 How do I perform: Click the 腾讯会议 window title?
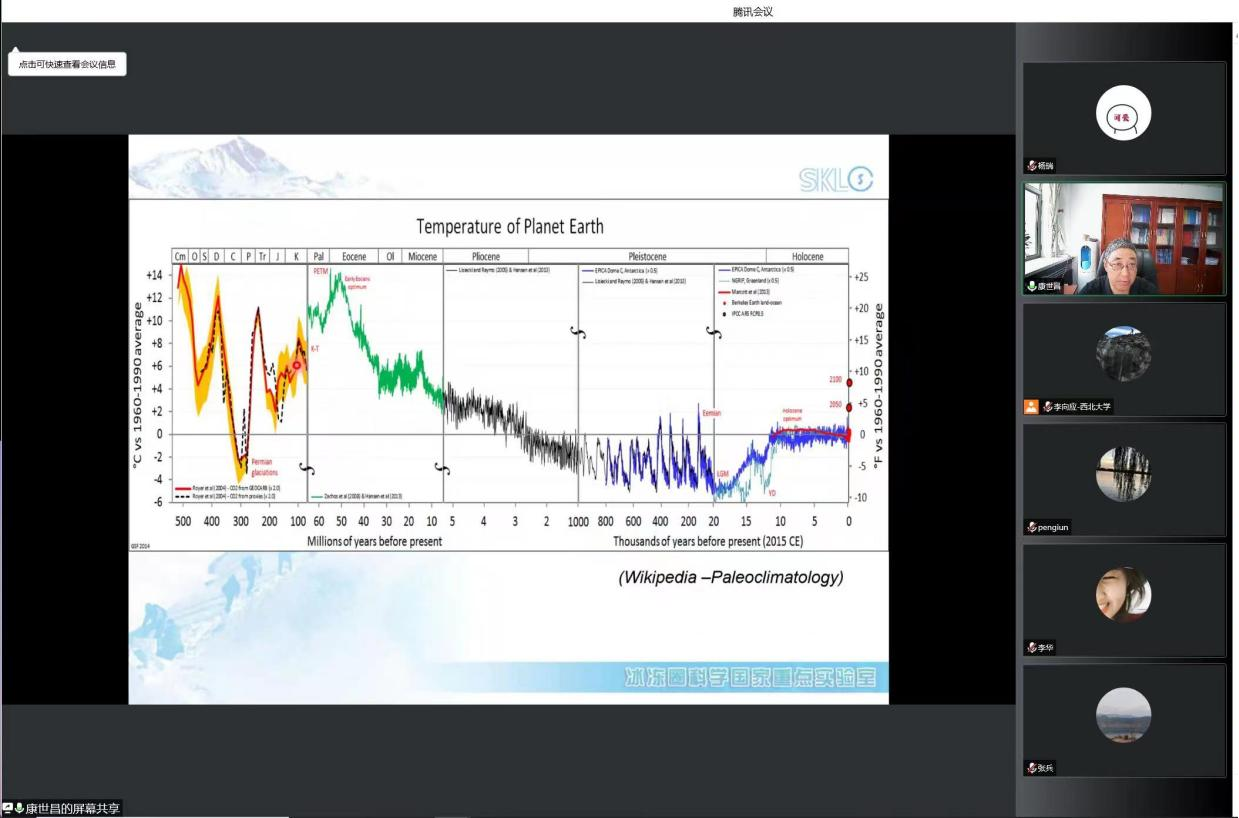(753, 12)
